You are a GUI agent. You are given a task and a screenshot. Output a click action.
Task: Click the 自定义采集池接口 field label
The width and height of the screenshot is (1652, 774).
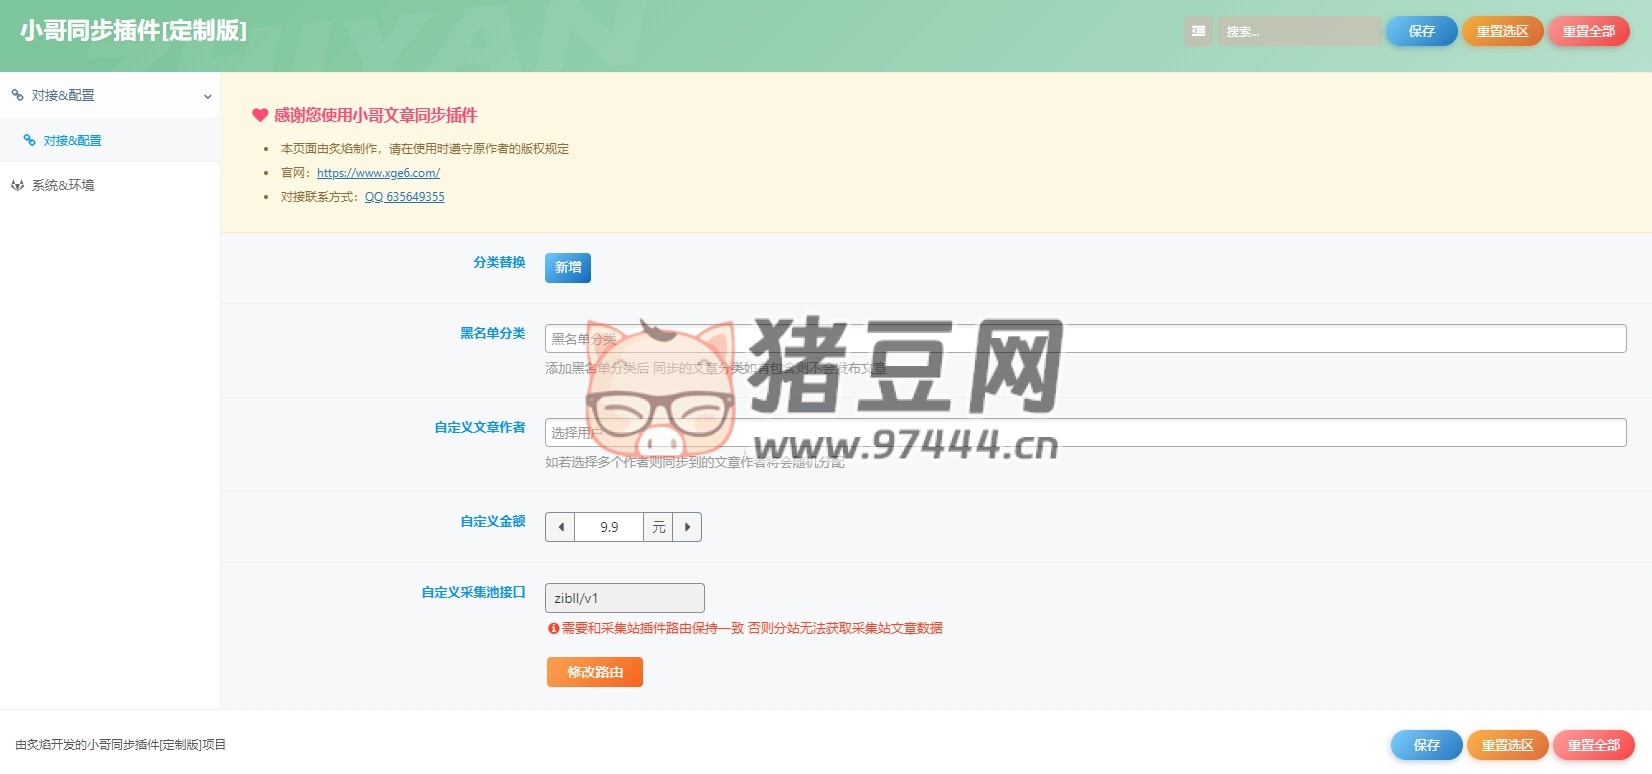pos(473,592)
